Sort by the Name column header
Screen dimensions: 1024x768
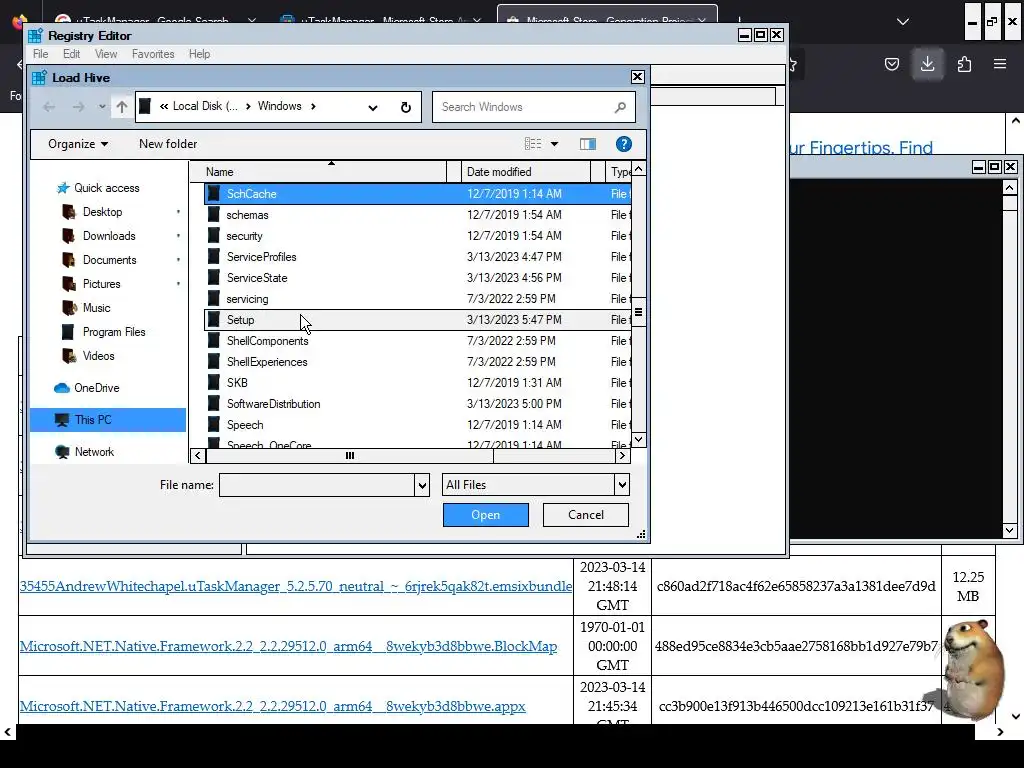[x=325, y=172]
